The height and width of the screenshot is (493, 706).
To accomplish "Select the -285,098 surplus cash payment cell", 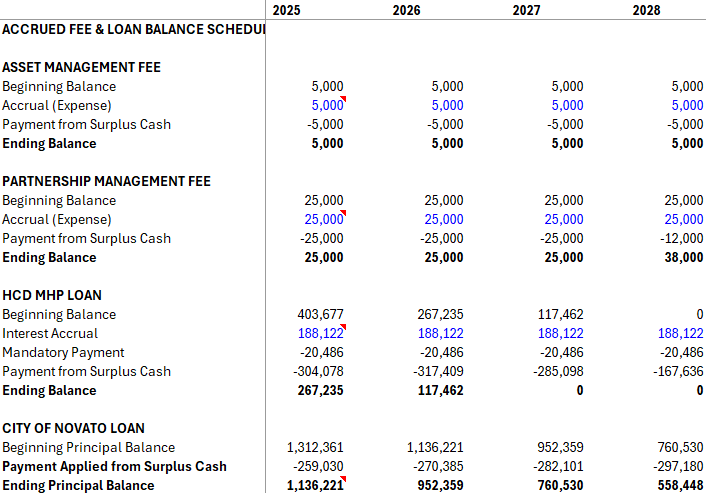I will click(558, 371).
